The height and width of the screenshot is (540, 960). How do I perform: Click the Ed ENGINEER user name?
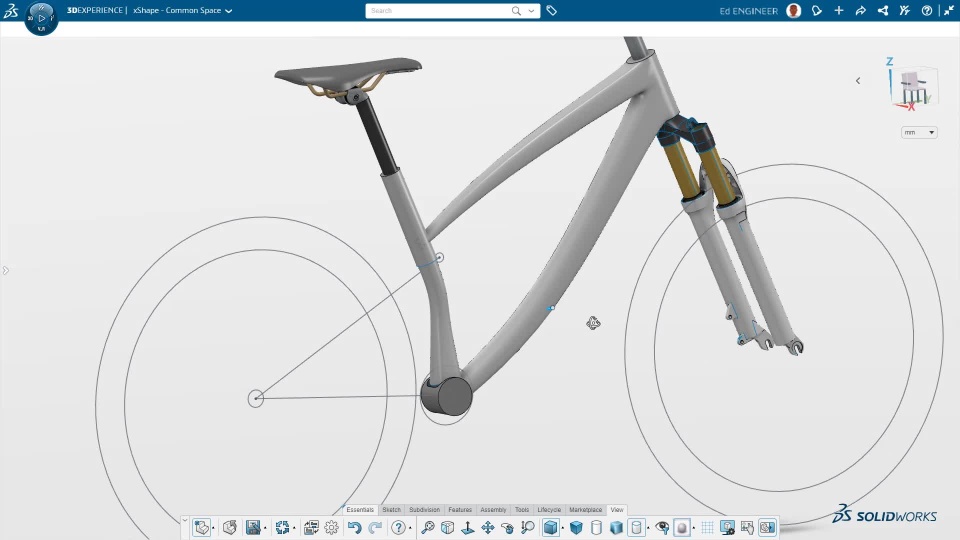(x=748, y=11)
